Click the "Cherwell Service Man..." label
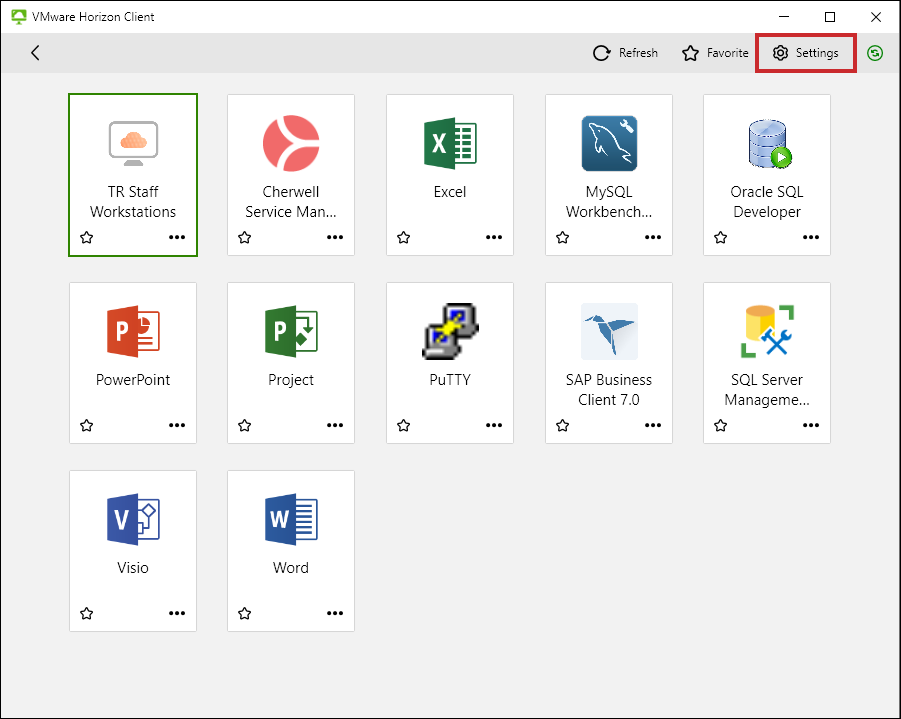 291,202
